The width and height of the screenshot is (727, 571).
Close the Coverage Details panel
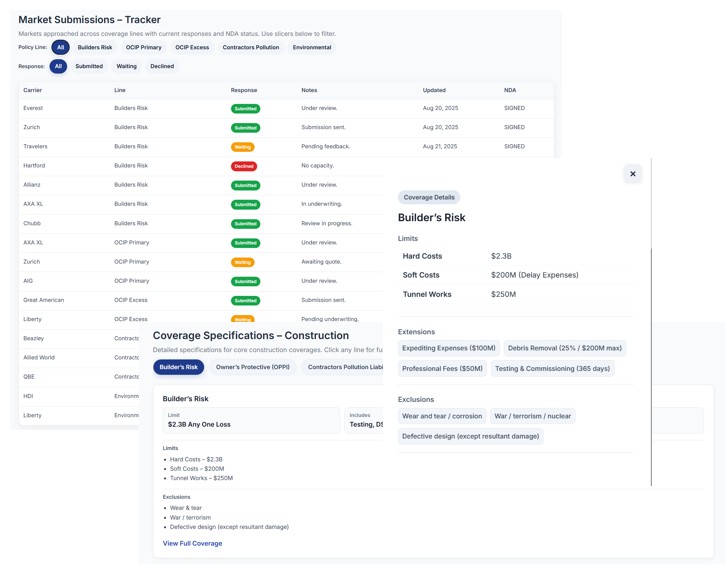[632, 174]
